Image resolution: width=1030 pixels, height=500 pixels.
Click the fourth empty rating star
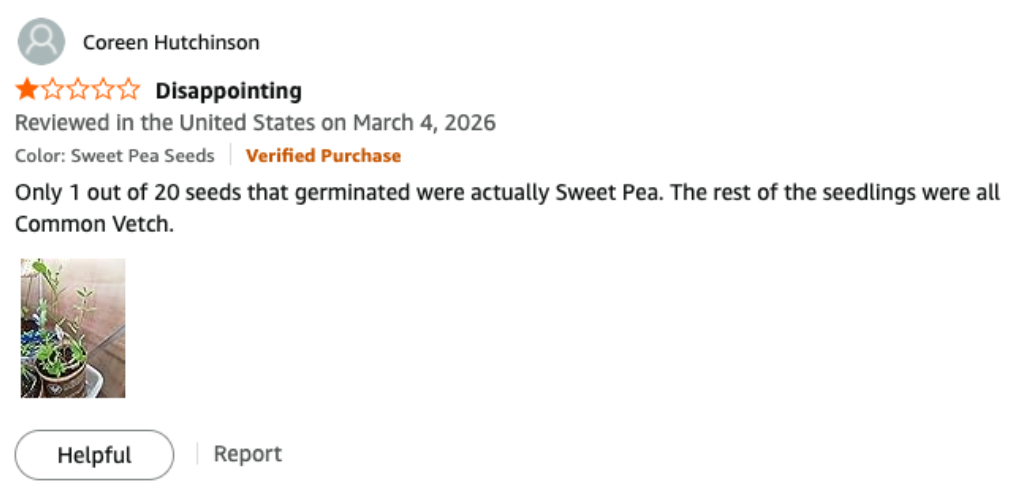coord(103,91)
